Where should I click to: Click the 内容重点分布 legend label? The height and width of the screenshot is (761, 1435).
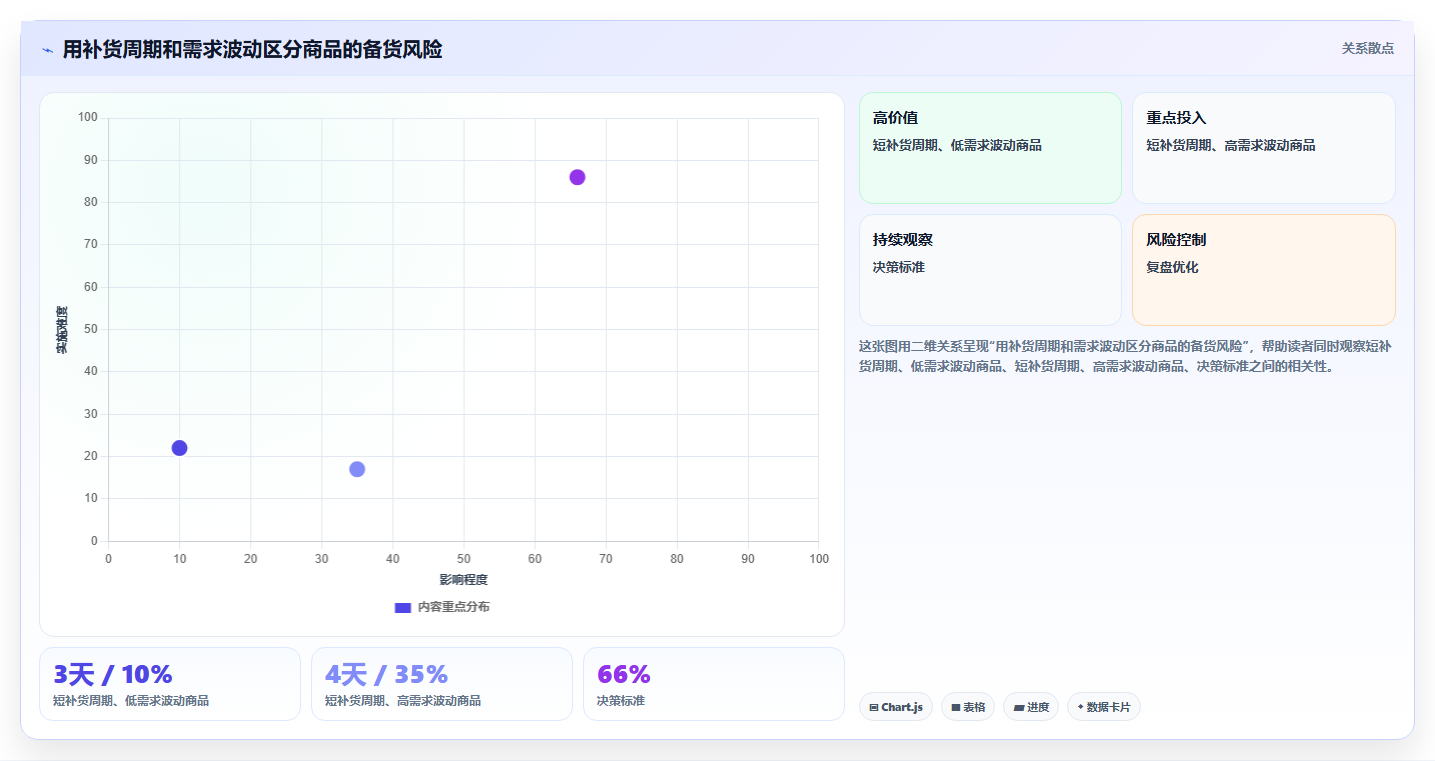pyautogui.click(x=453, y=607)
